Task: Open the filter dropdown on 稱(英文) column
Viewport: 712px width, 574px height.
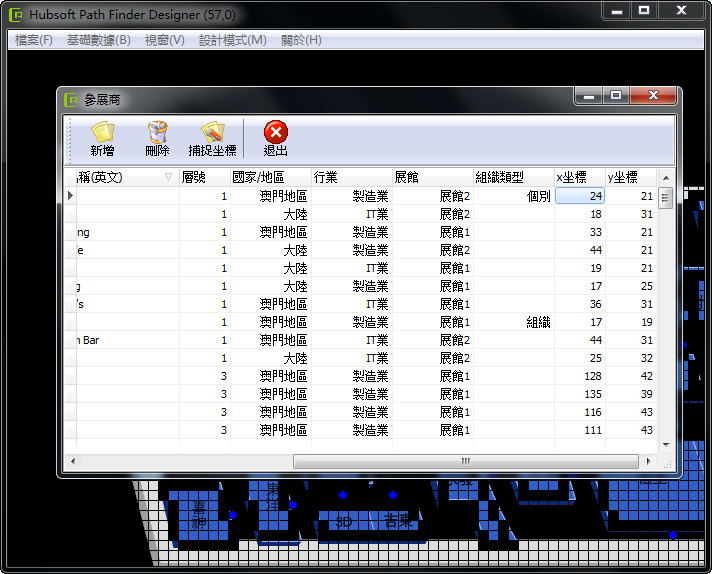Action: 168,177
